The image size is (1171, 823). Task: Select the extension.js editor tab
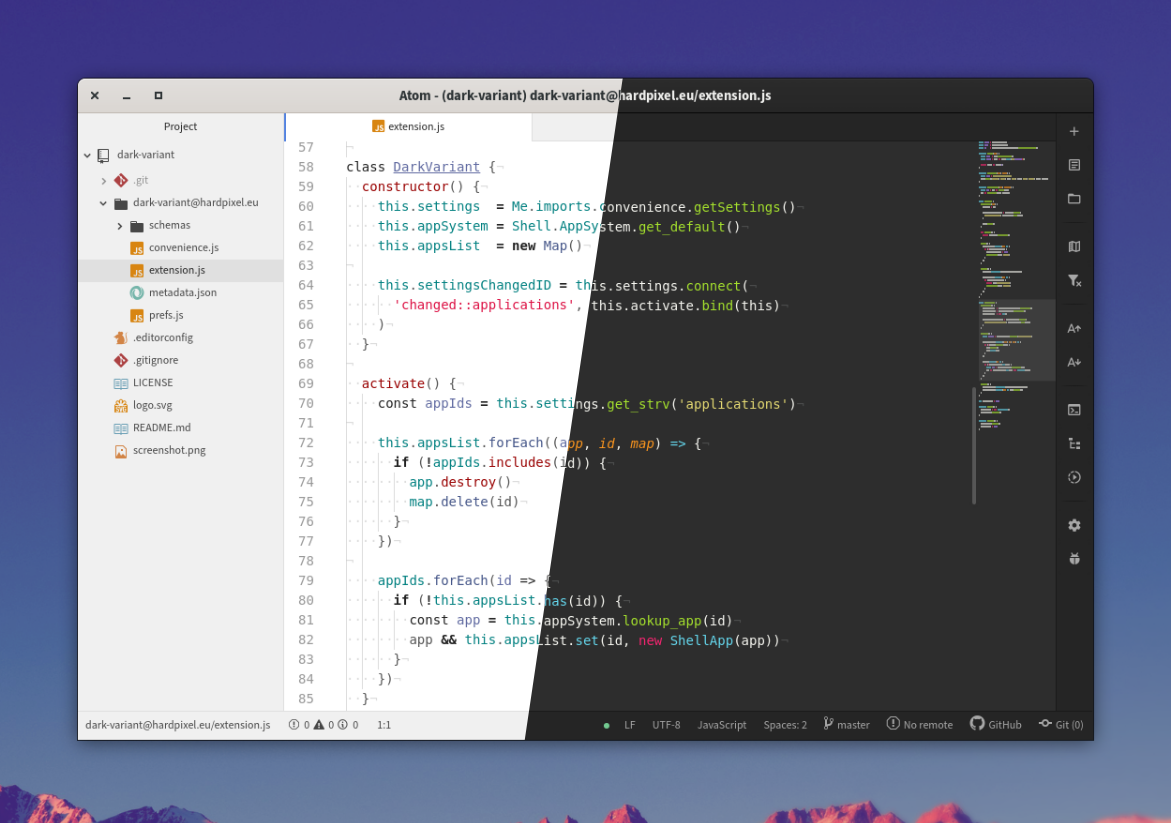pyautogui.click(x=409, y=126)
